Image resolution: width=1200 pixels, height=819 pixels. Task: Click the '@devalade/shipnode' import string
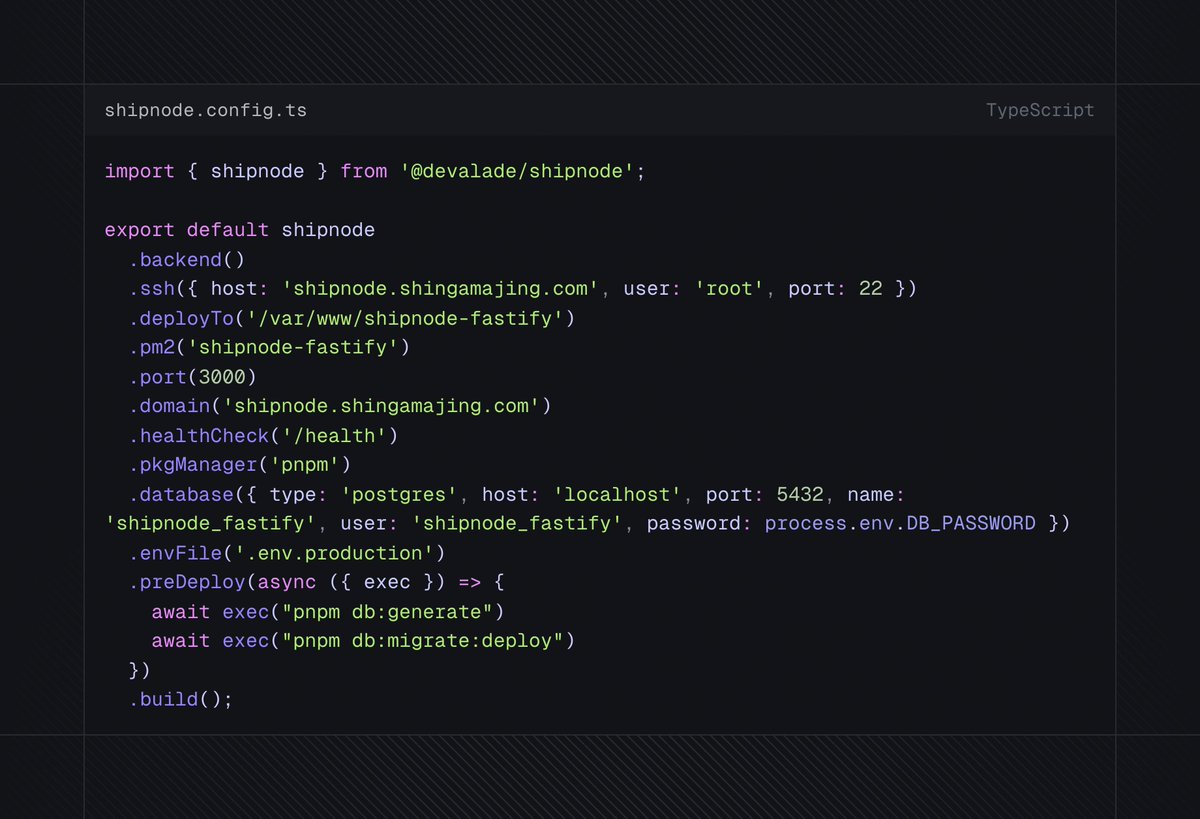tap(517, 171)
